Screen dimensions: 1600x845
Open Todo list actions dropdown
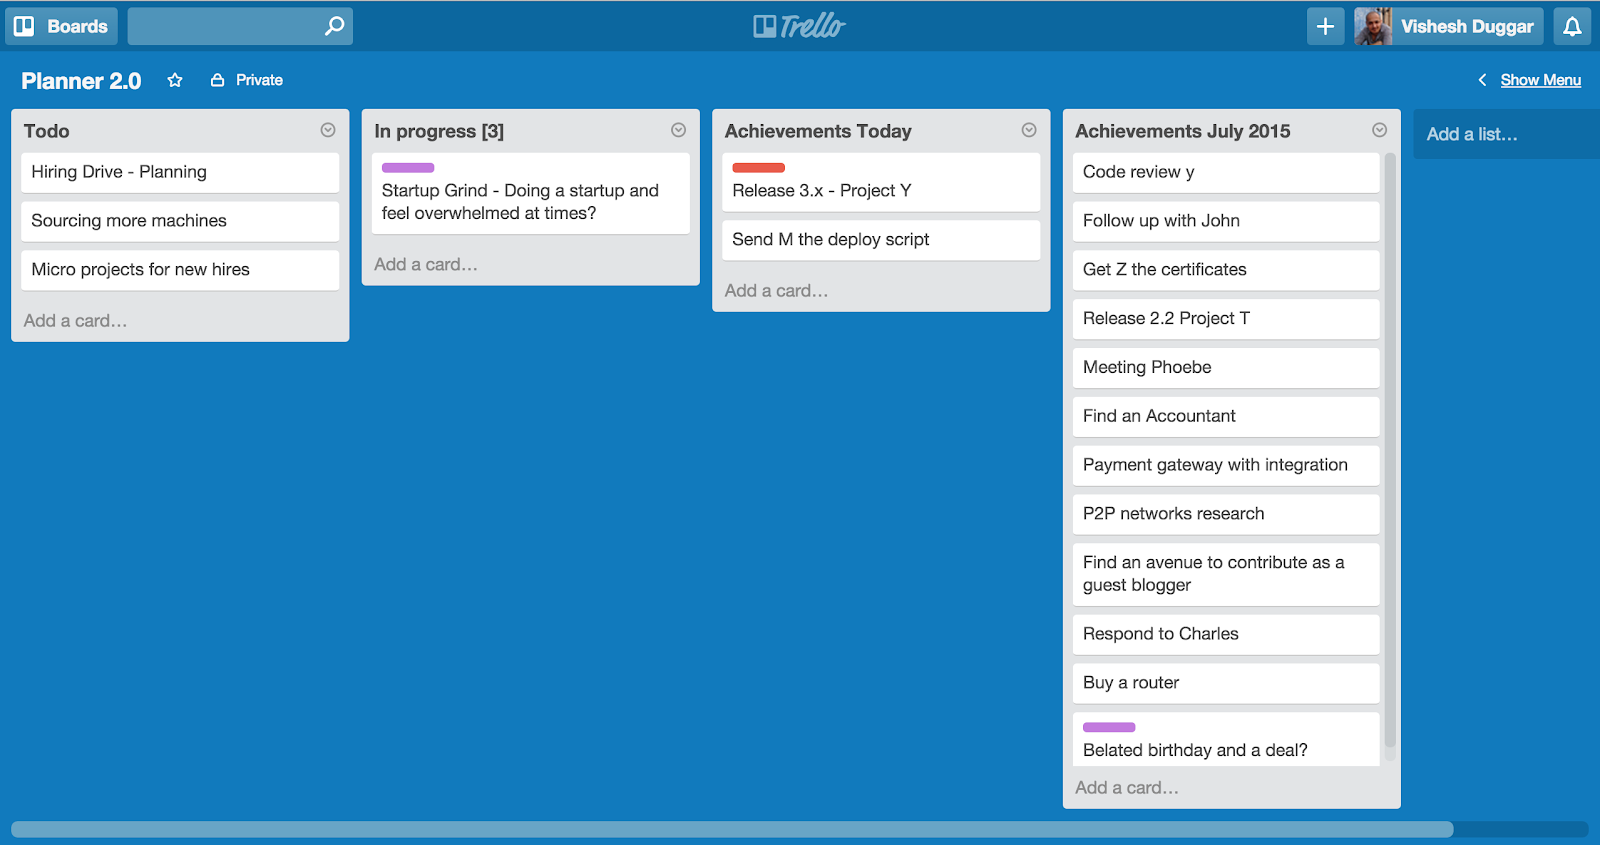pos(328,130)
